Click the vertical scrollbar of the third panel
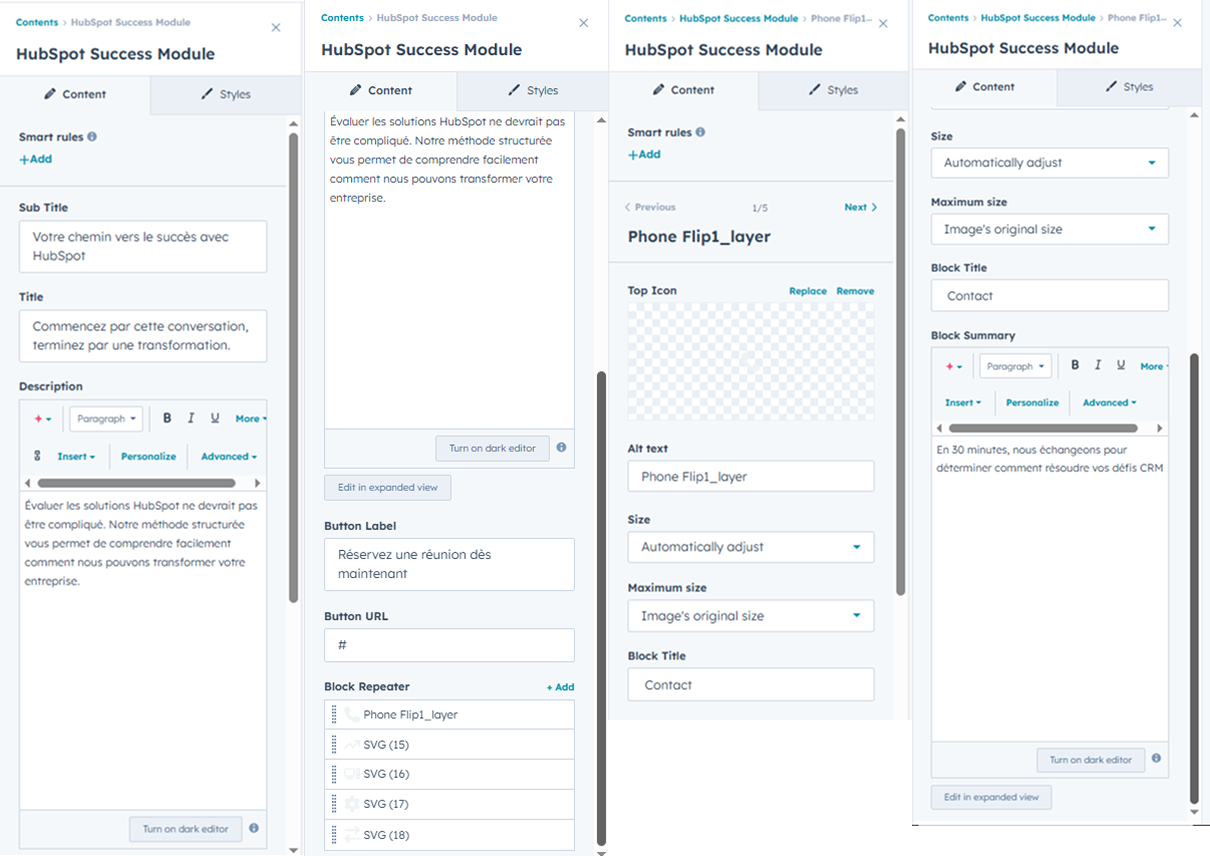The image size is (1210, 856). coord(901,360)
